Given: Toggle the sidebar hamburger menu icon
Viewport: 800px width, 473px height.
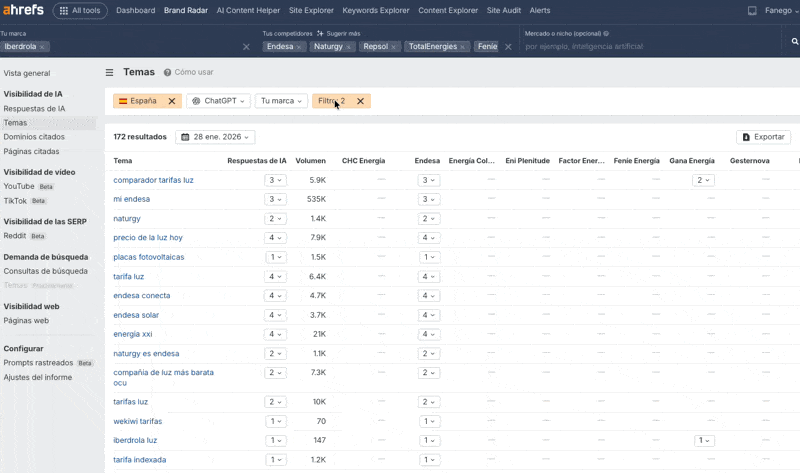Looking at the screenshot, I should 110,72.
